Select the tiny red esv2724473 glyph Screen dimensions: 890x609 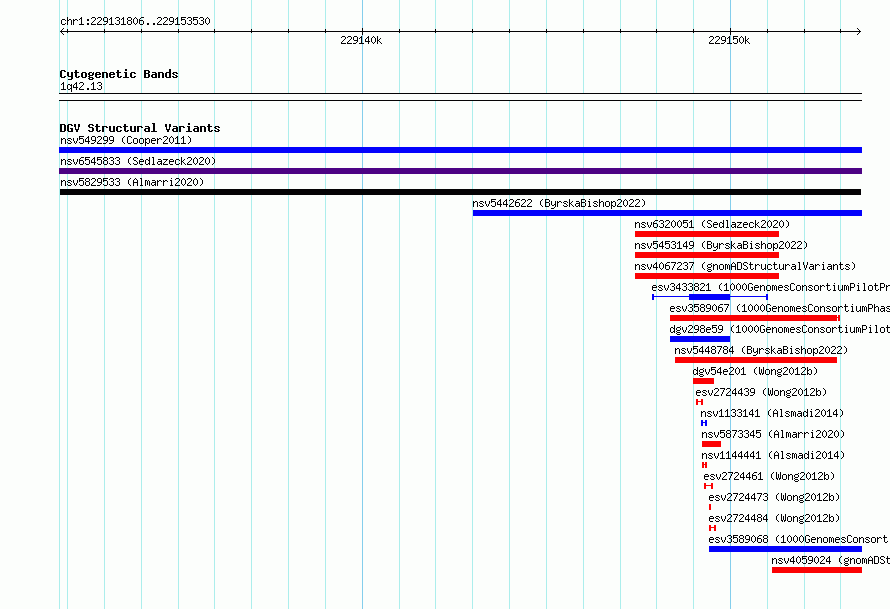pyautogui.click(x=710, y=507)
